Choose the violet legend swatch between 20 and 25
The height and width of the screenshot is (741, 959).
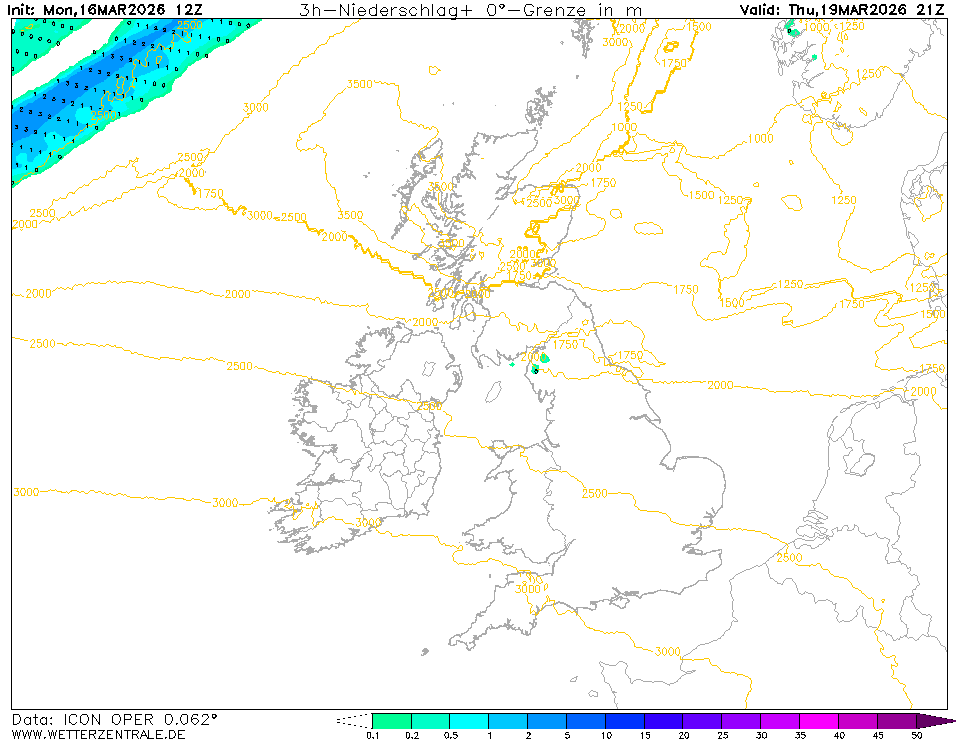coord(703,720)
